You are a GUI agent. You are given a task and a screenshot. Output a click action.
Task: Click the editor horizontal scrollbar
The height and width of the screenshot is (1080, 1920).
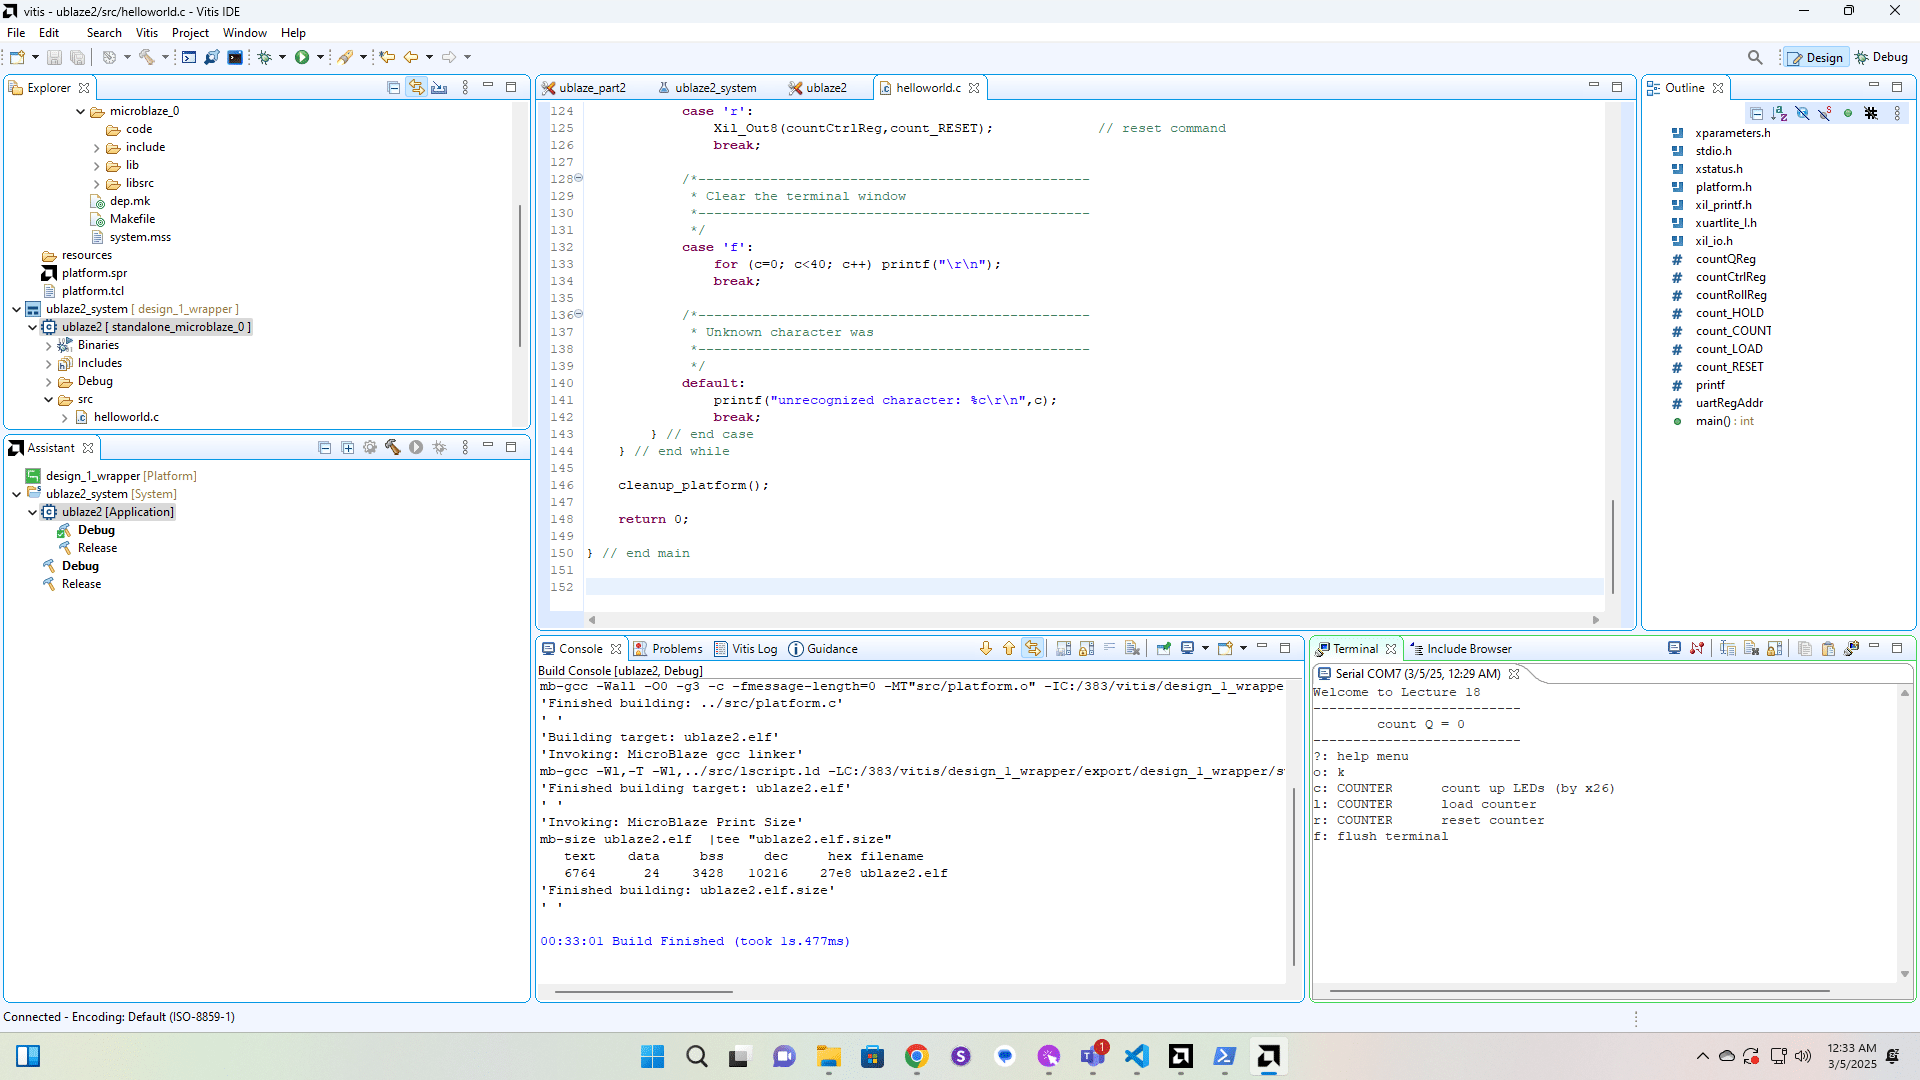click(x=1090, y=620)
